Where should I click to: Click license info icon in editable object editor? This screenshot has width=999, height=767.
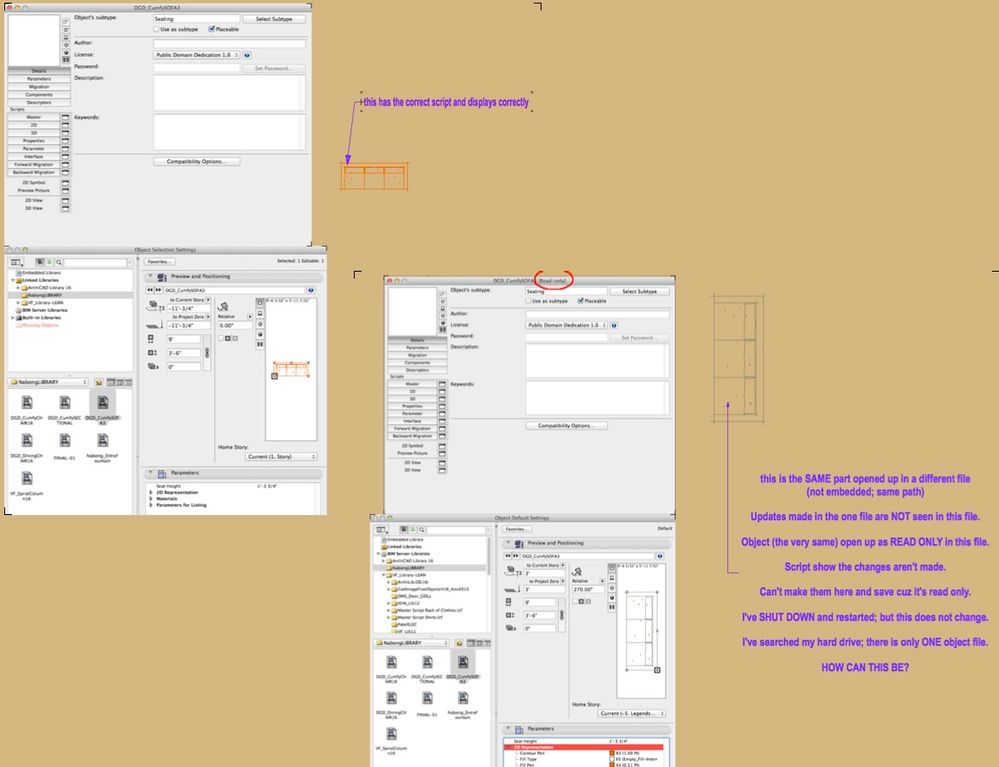coord(247,55)
